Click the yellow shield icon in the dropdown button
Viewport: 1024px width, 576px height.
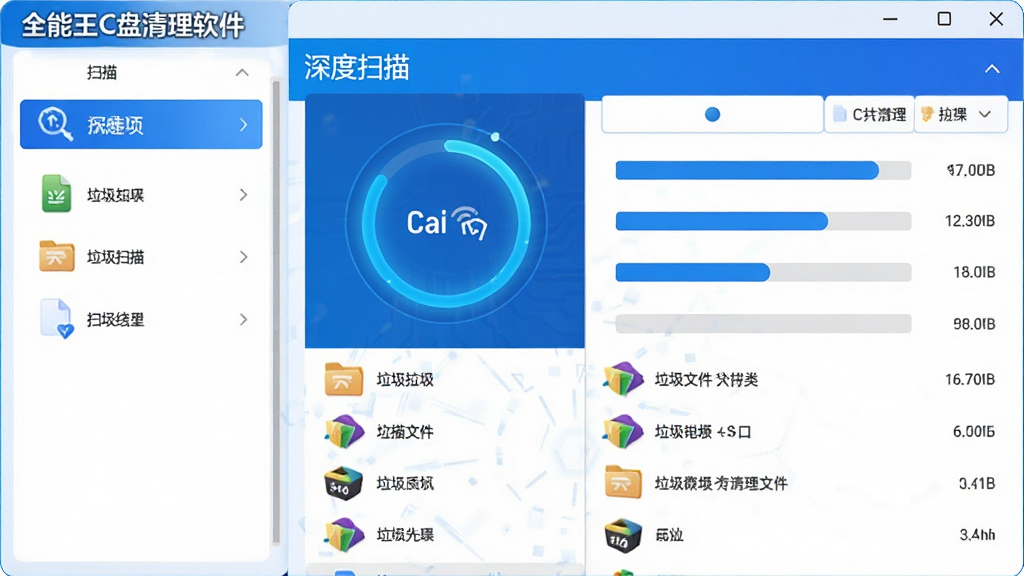coord(927,114)
